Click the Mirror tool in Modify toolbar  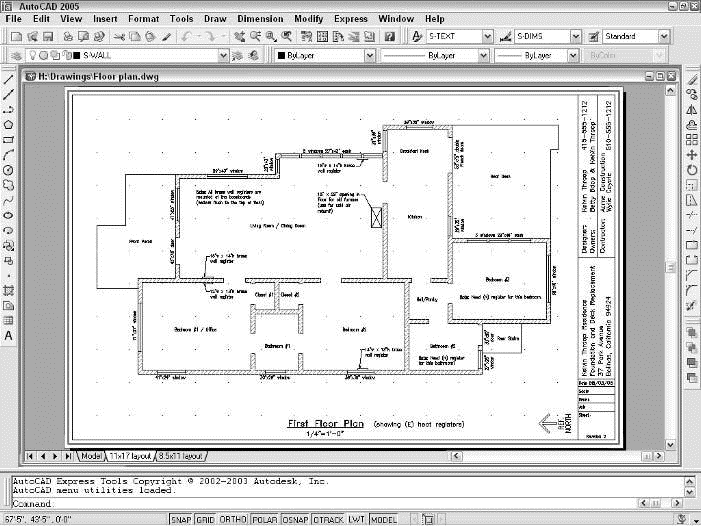(692, 109)
